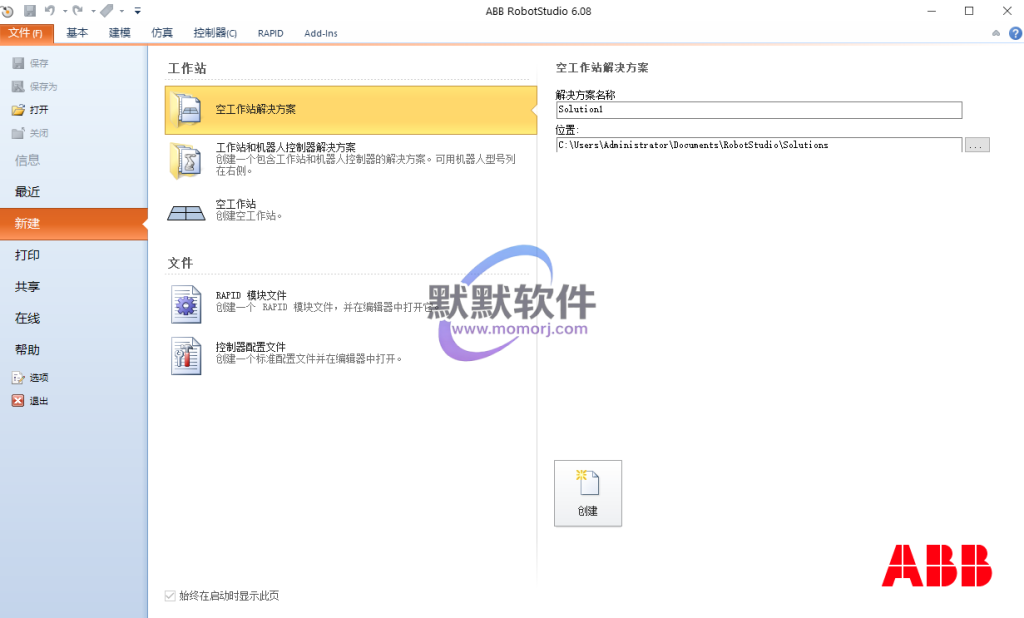Click the save icon in quick access toolbar
The width and height of the screenshot is (1024, 618).
pyautogui.click(x=30, y=10)
